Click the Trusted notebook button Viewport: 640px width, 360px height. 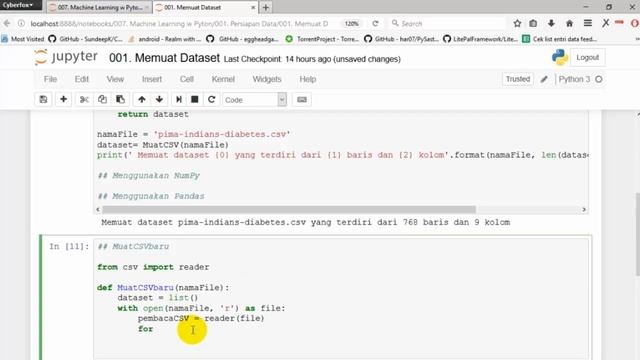(x=518, y=79)
